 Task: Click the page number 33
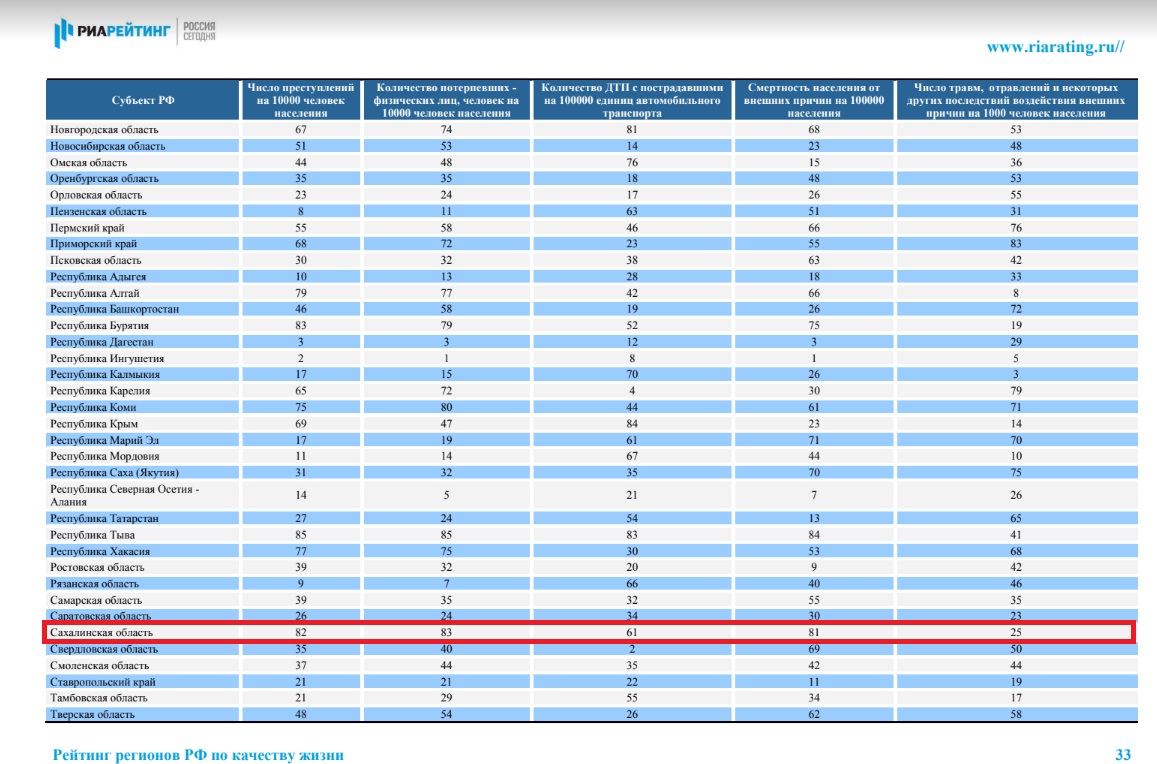pyautogui.click(x=1123, y=755)
